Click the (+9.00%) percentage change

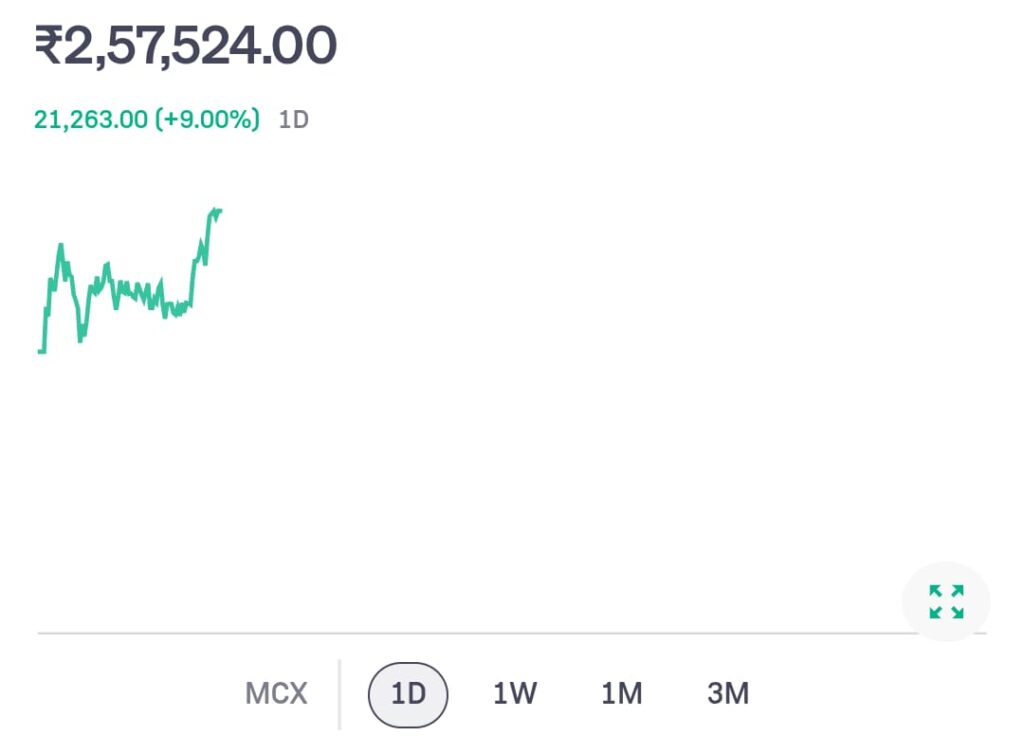point(207,120)
